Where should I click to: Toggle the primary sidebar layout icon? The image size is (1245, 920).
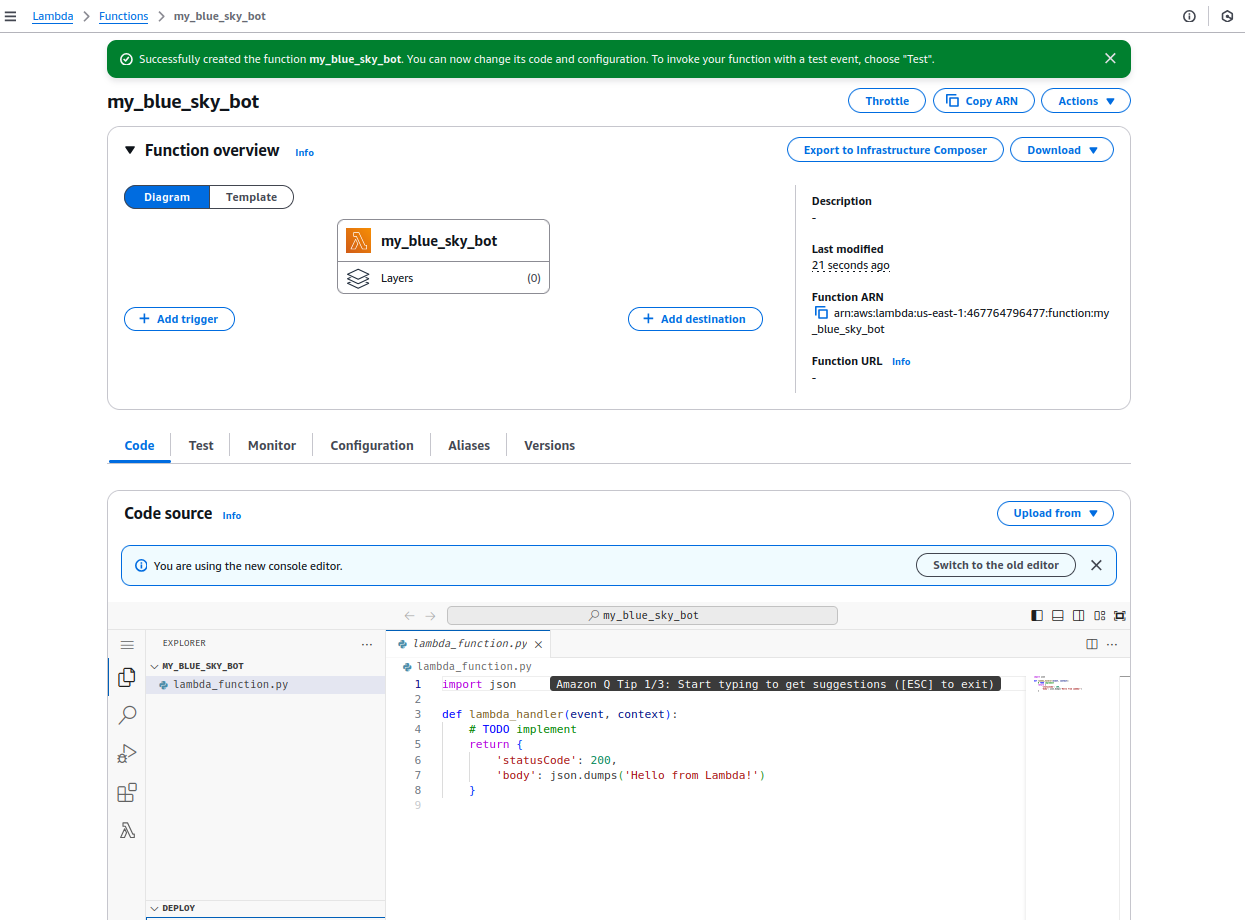pyautogui.click(x=1037, y=616)
